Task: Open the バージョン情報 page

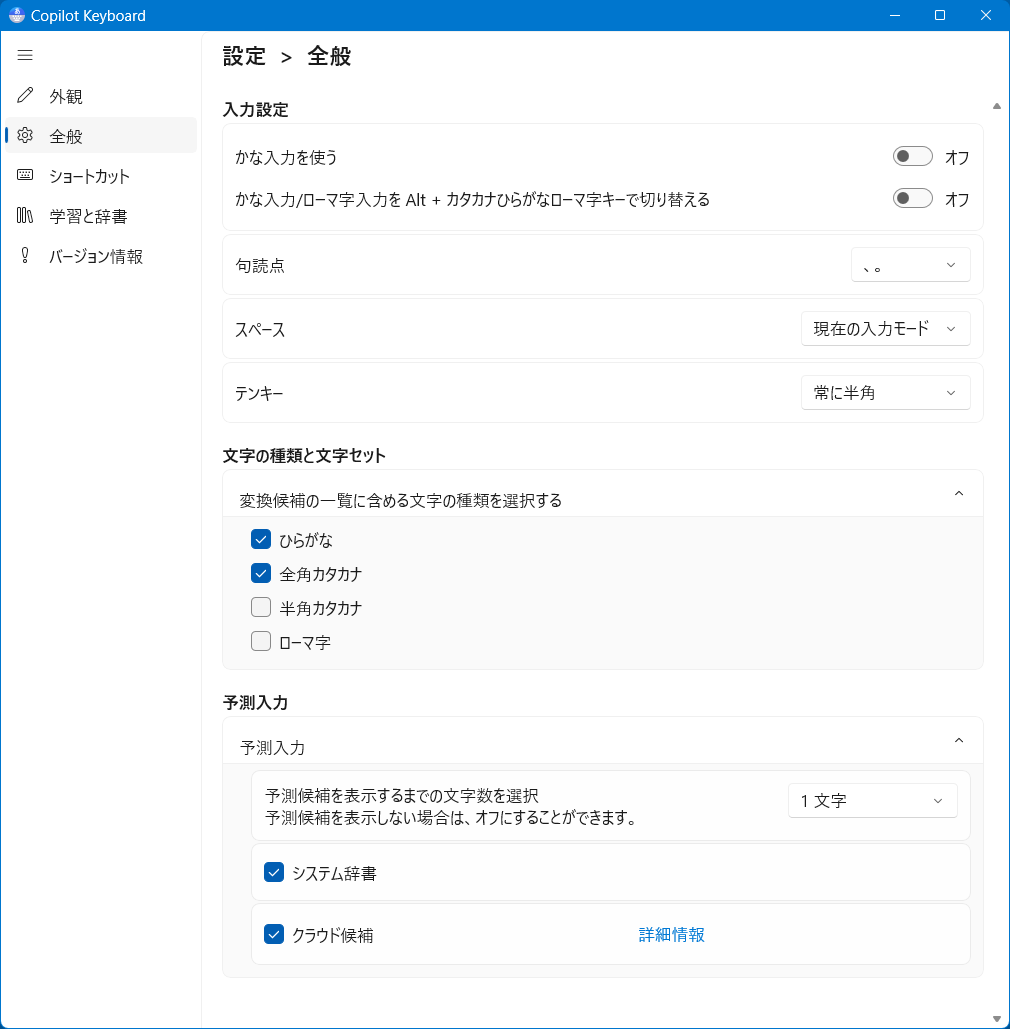Action: click(x=101, y=255)
